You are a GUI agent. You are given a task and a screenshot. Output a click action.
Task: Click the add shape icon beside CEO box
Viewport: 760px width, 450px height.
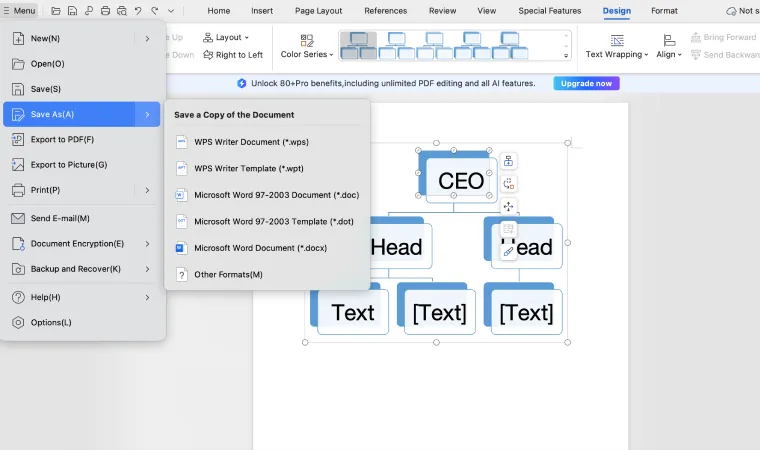coord(508,161)
